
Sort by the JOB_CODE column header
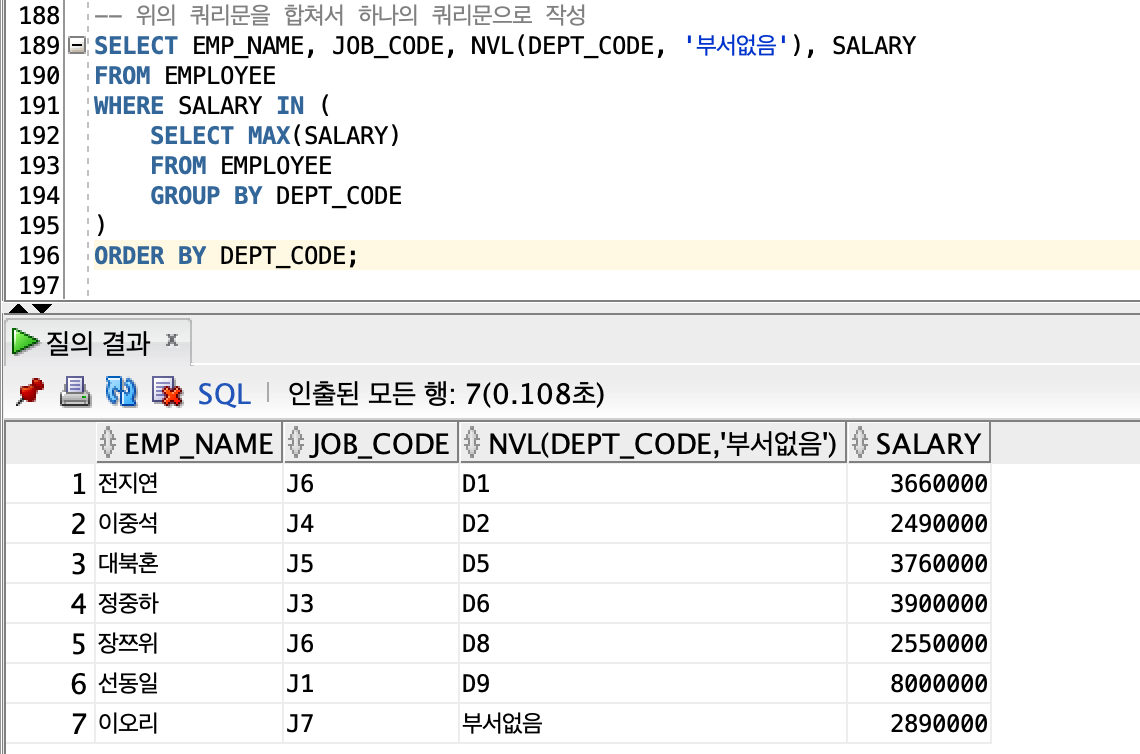pyautogui.click(x=371, y=443)
